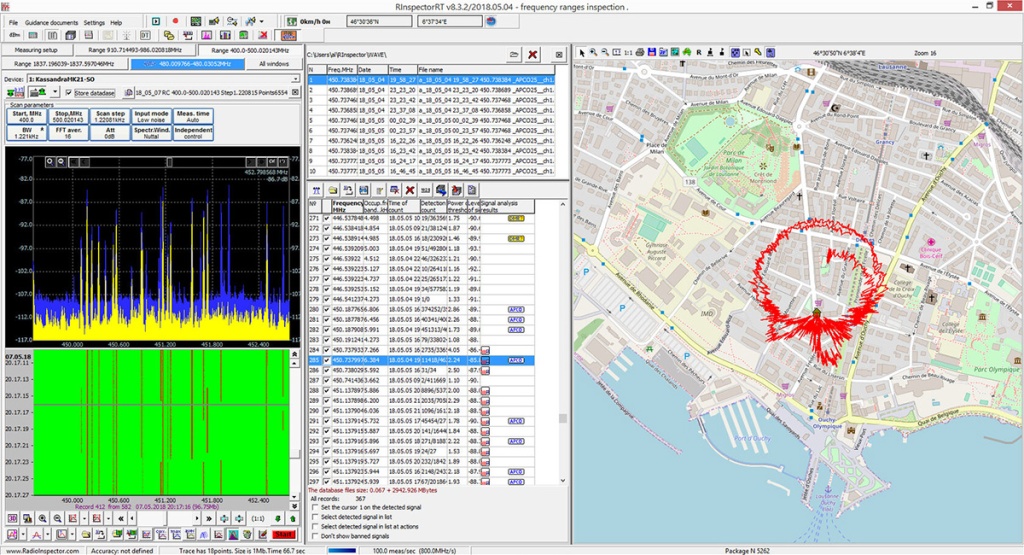Select the arrow pointer tool on map toolbar
Image resolution: width=1024 pixels, height=555 pixels.
coord(581,52)
